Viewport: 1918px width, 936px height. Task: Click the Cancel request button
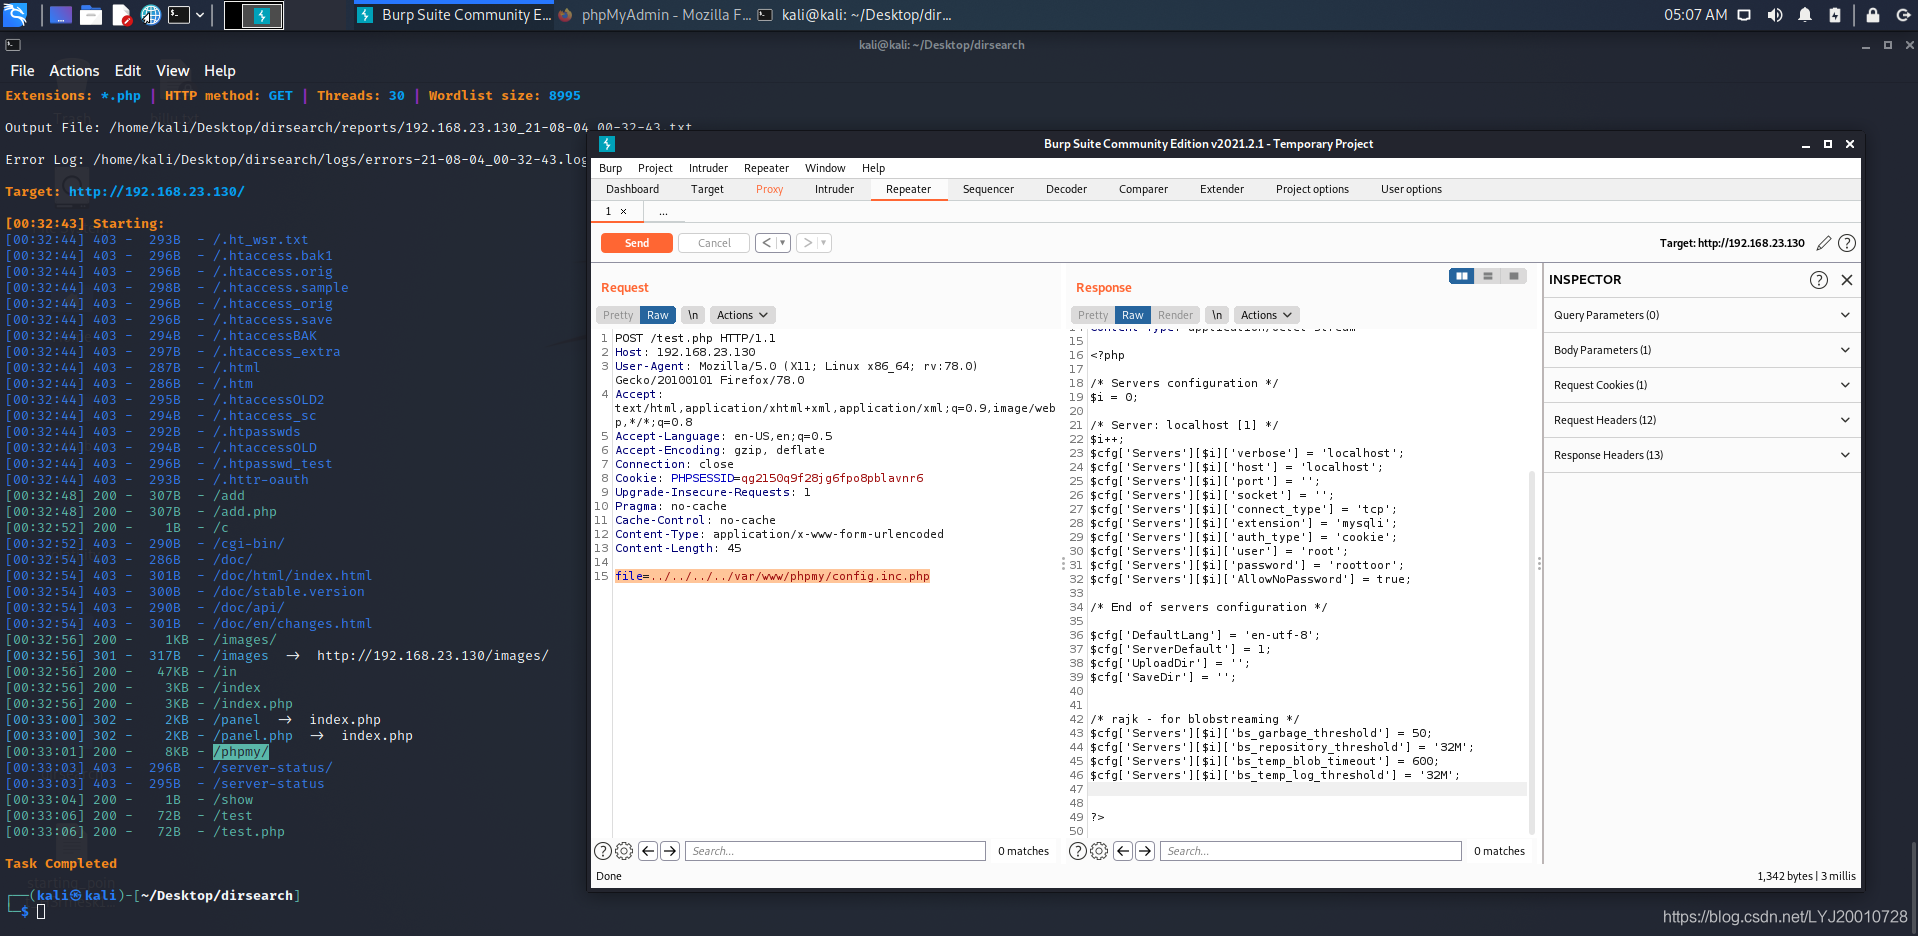point(714,243)
